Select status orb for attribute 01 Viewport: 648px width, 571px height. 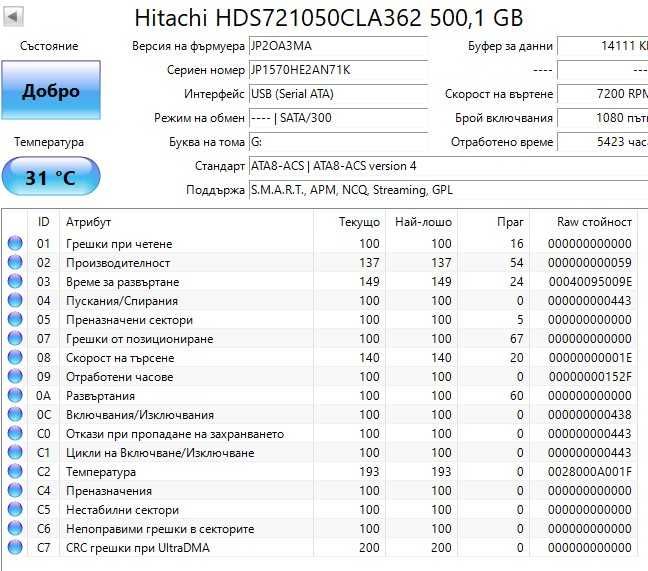click(15, 243)
